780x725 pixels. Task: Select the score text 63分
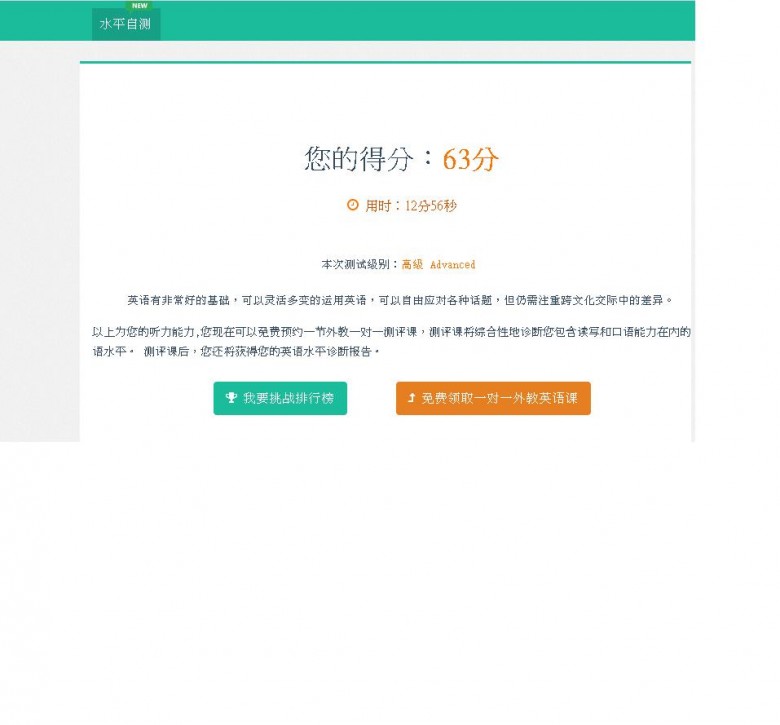[x=470, y=159]
